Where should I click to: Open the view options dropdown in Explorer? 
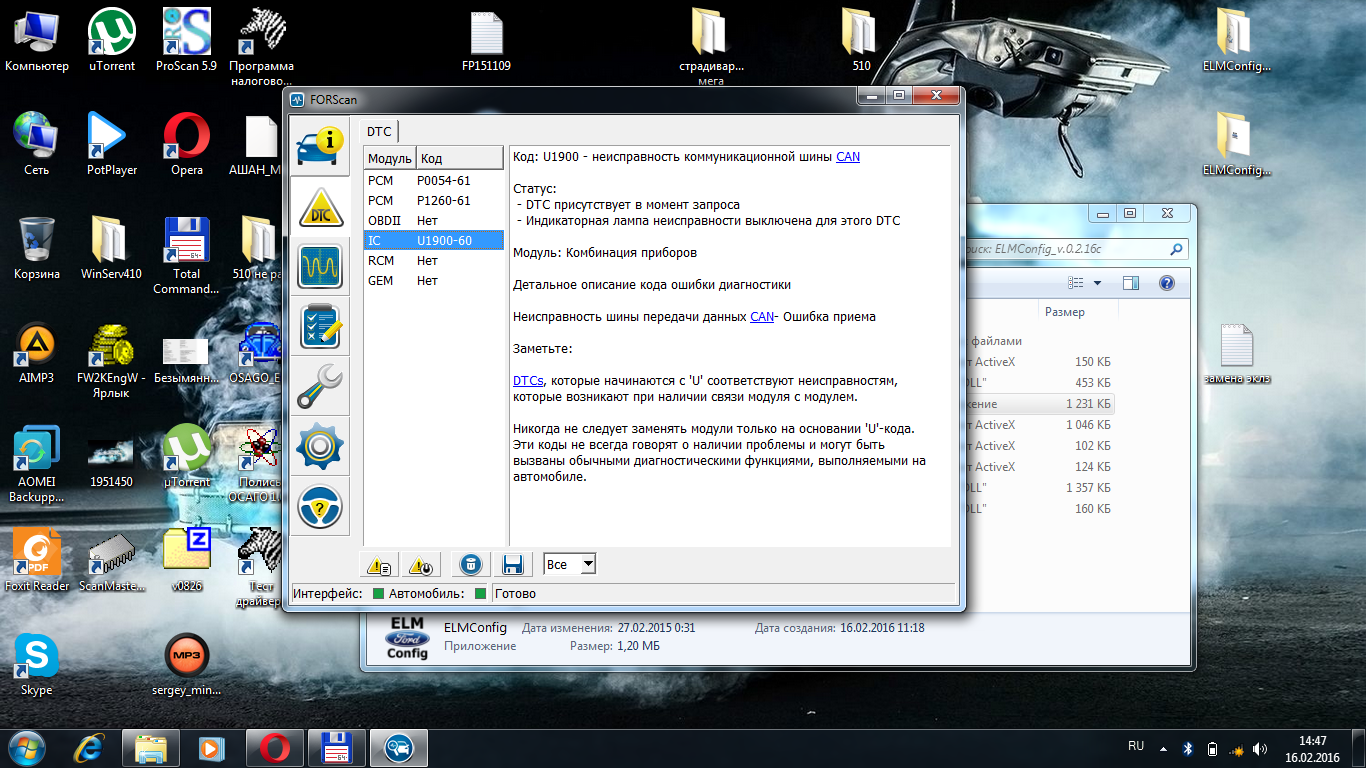[x=1097, y=283]
